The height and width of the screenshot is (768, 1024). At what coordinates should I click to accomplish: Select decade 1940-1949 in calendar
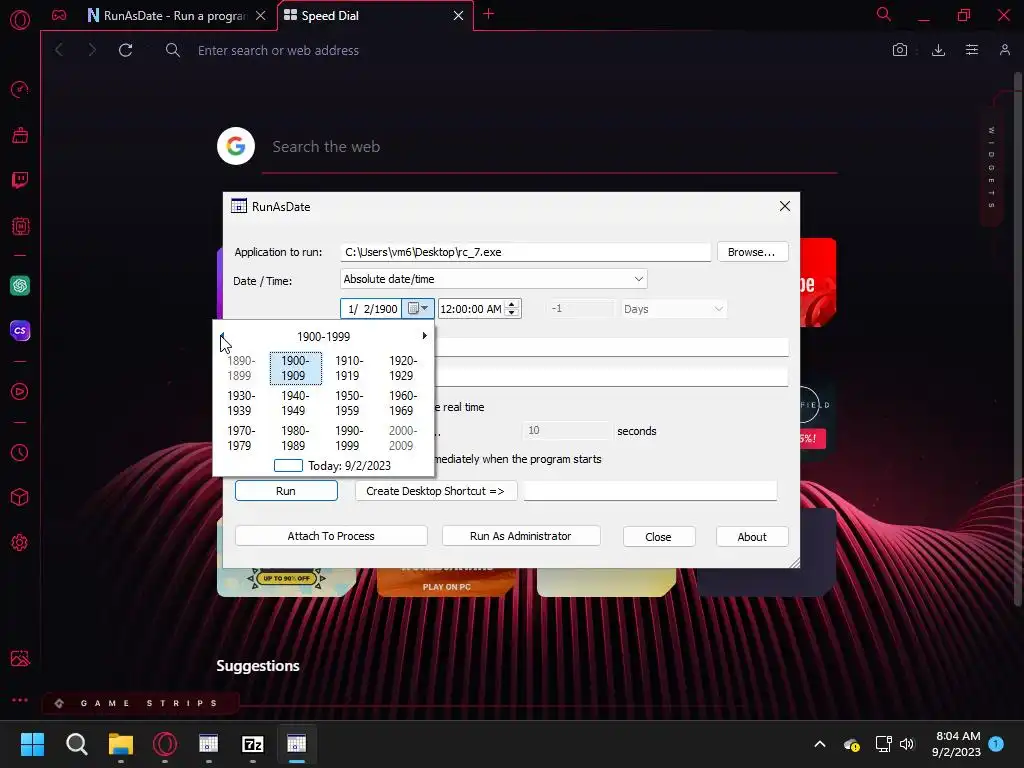click(x=295, y=403)
